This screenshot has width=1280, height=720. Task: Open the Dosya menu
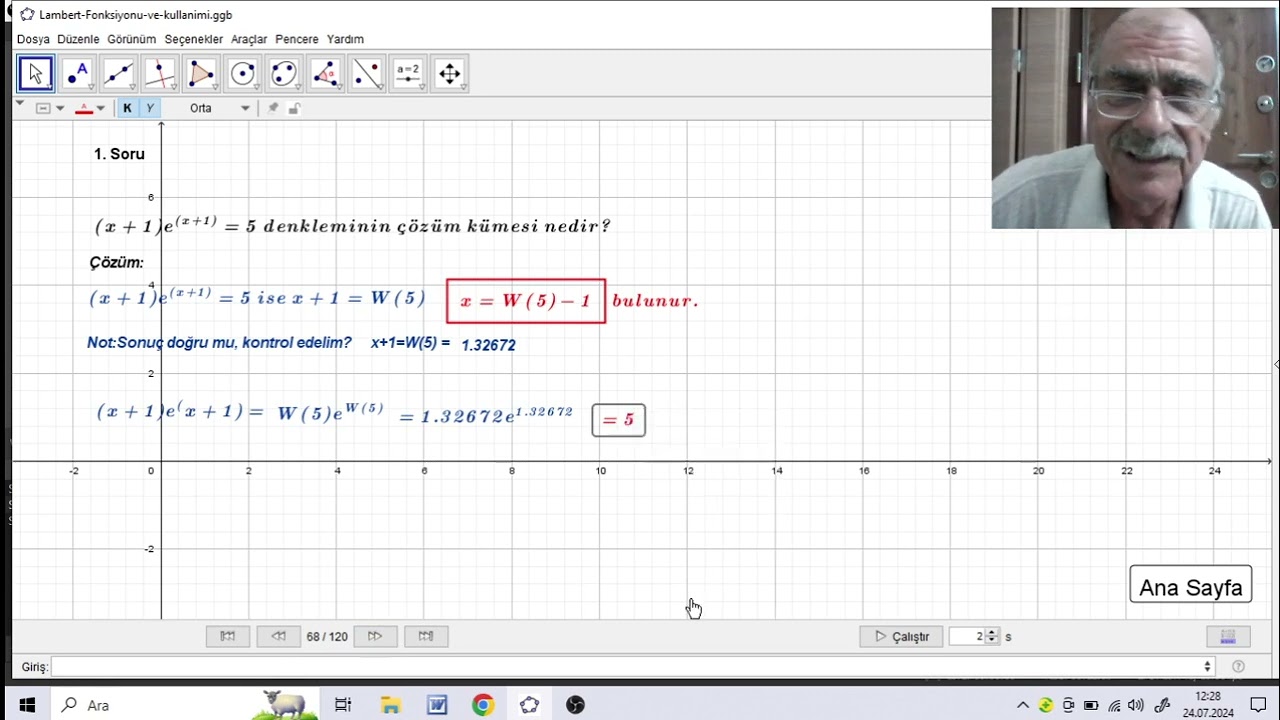[x=33, y=39]
